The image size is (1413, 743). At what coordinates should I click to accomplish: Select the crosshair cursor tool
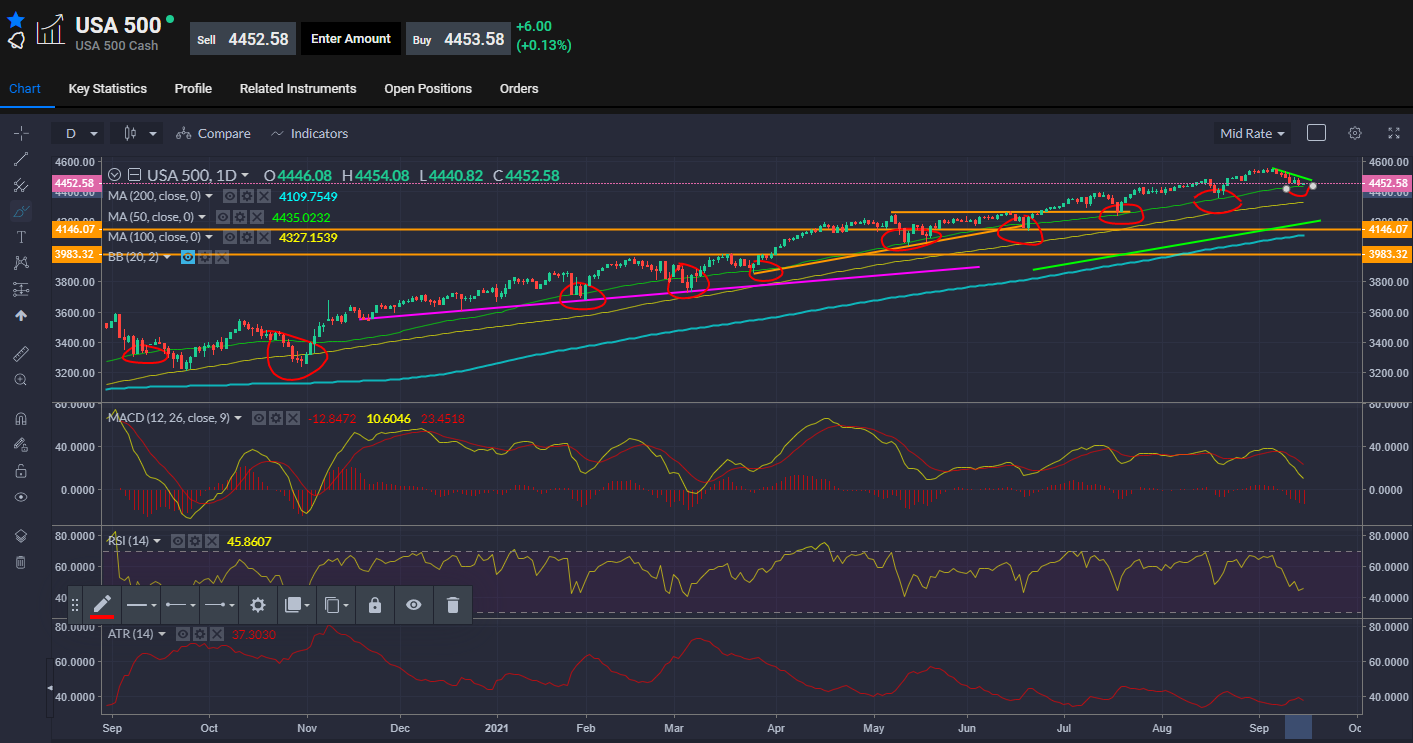(20, 133)
